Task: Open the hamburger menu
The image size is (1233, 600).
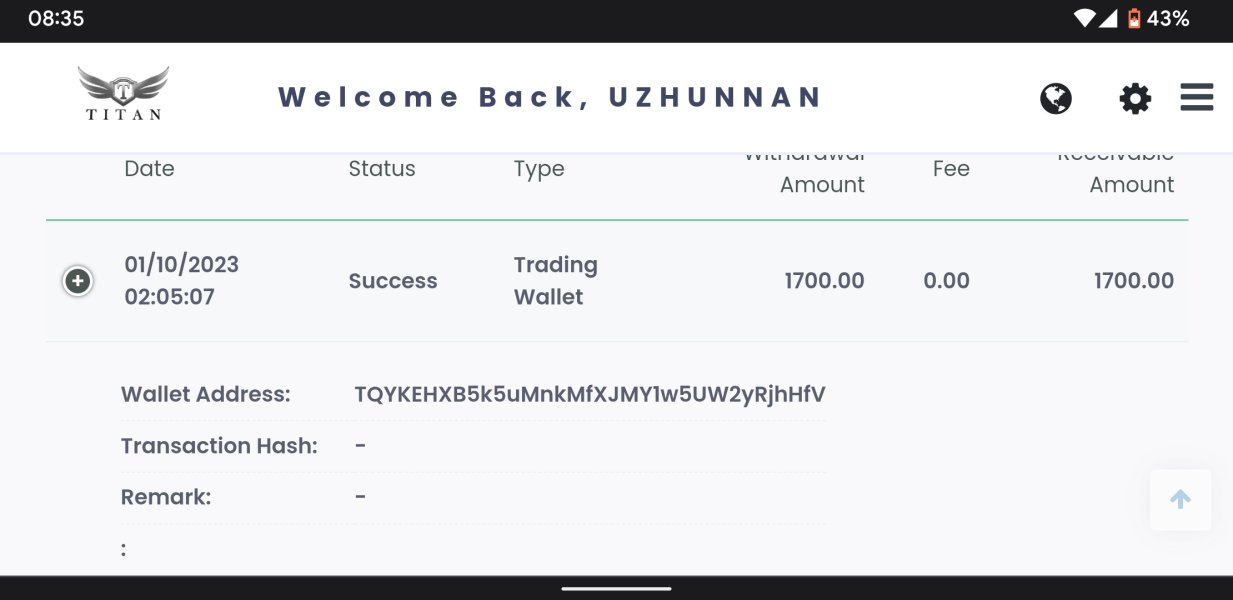Action: (1197, 97)
